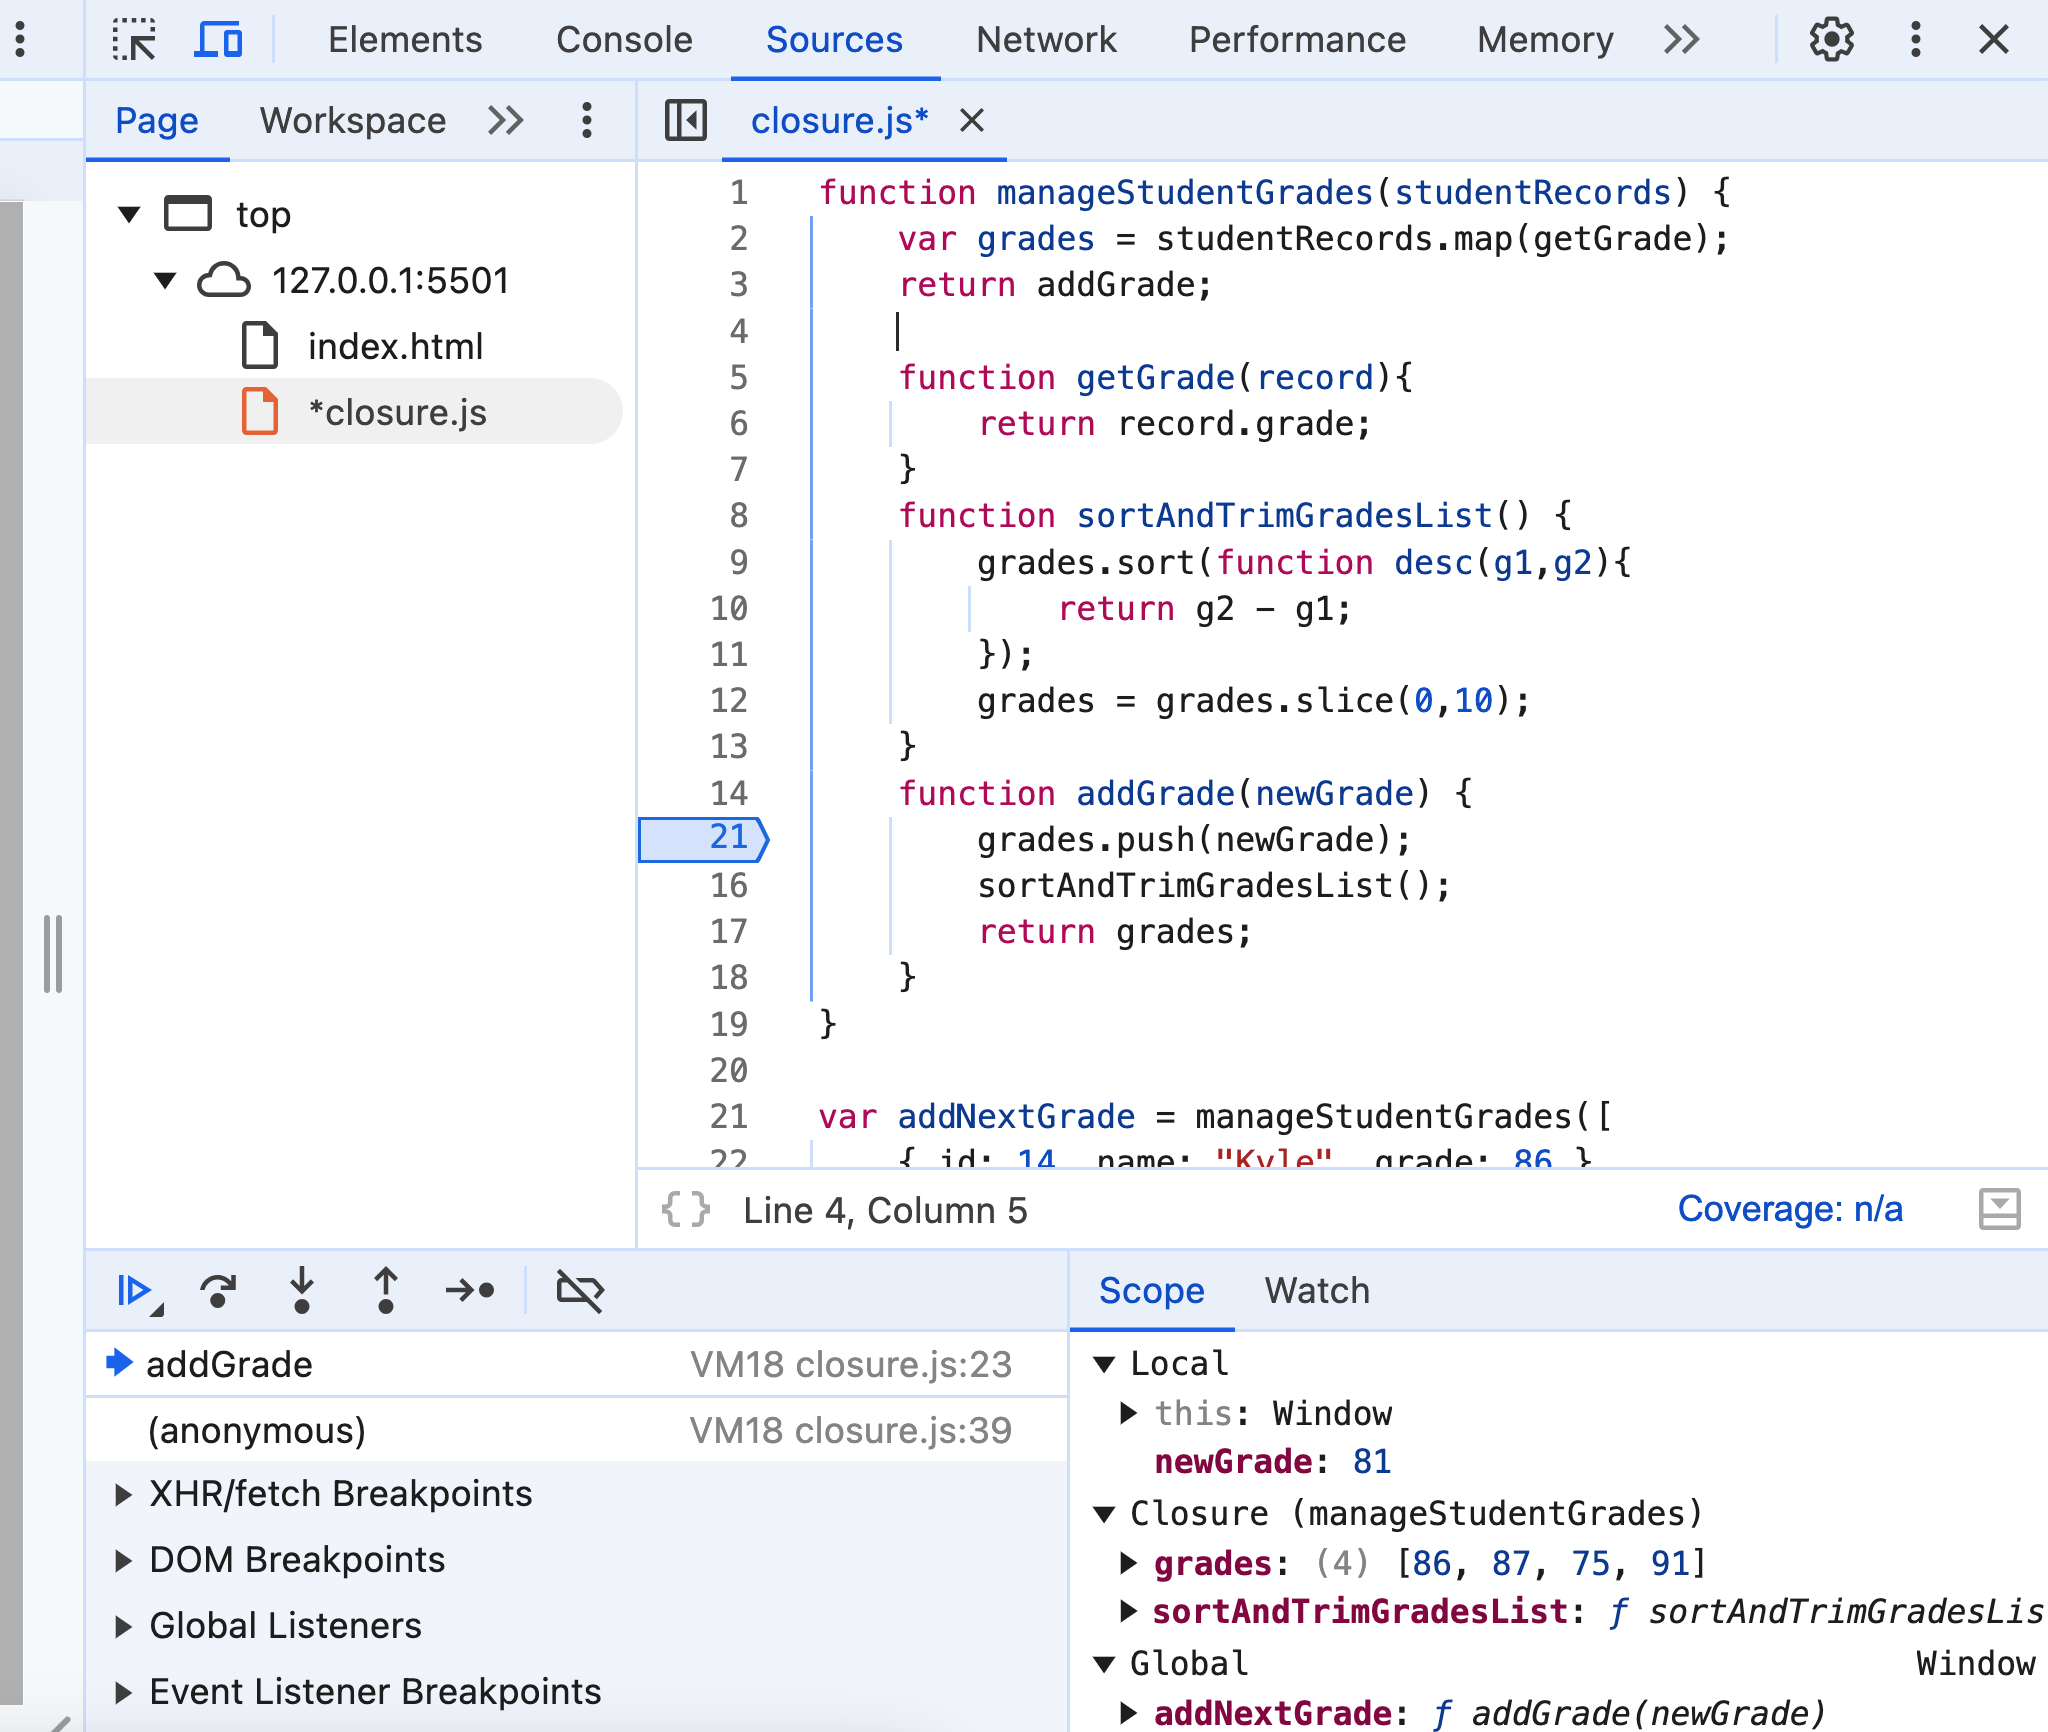This screenshot has height=1732, width=2048.
Task: Switch to the Console tab
Action: tap(624, 40)
